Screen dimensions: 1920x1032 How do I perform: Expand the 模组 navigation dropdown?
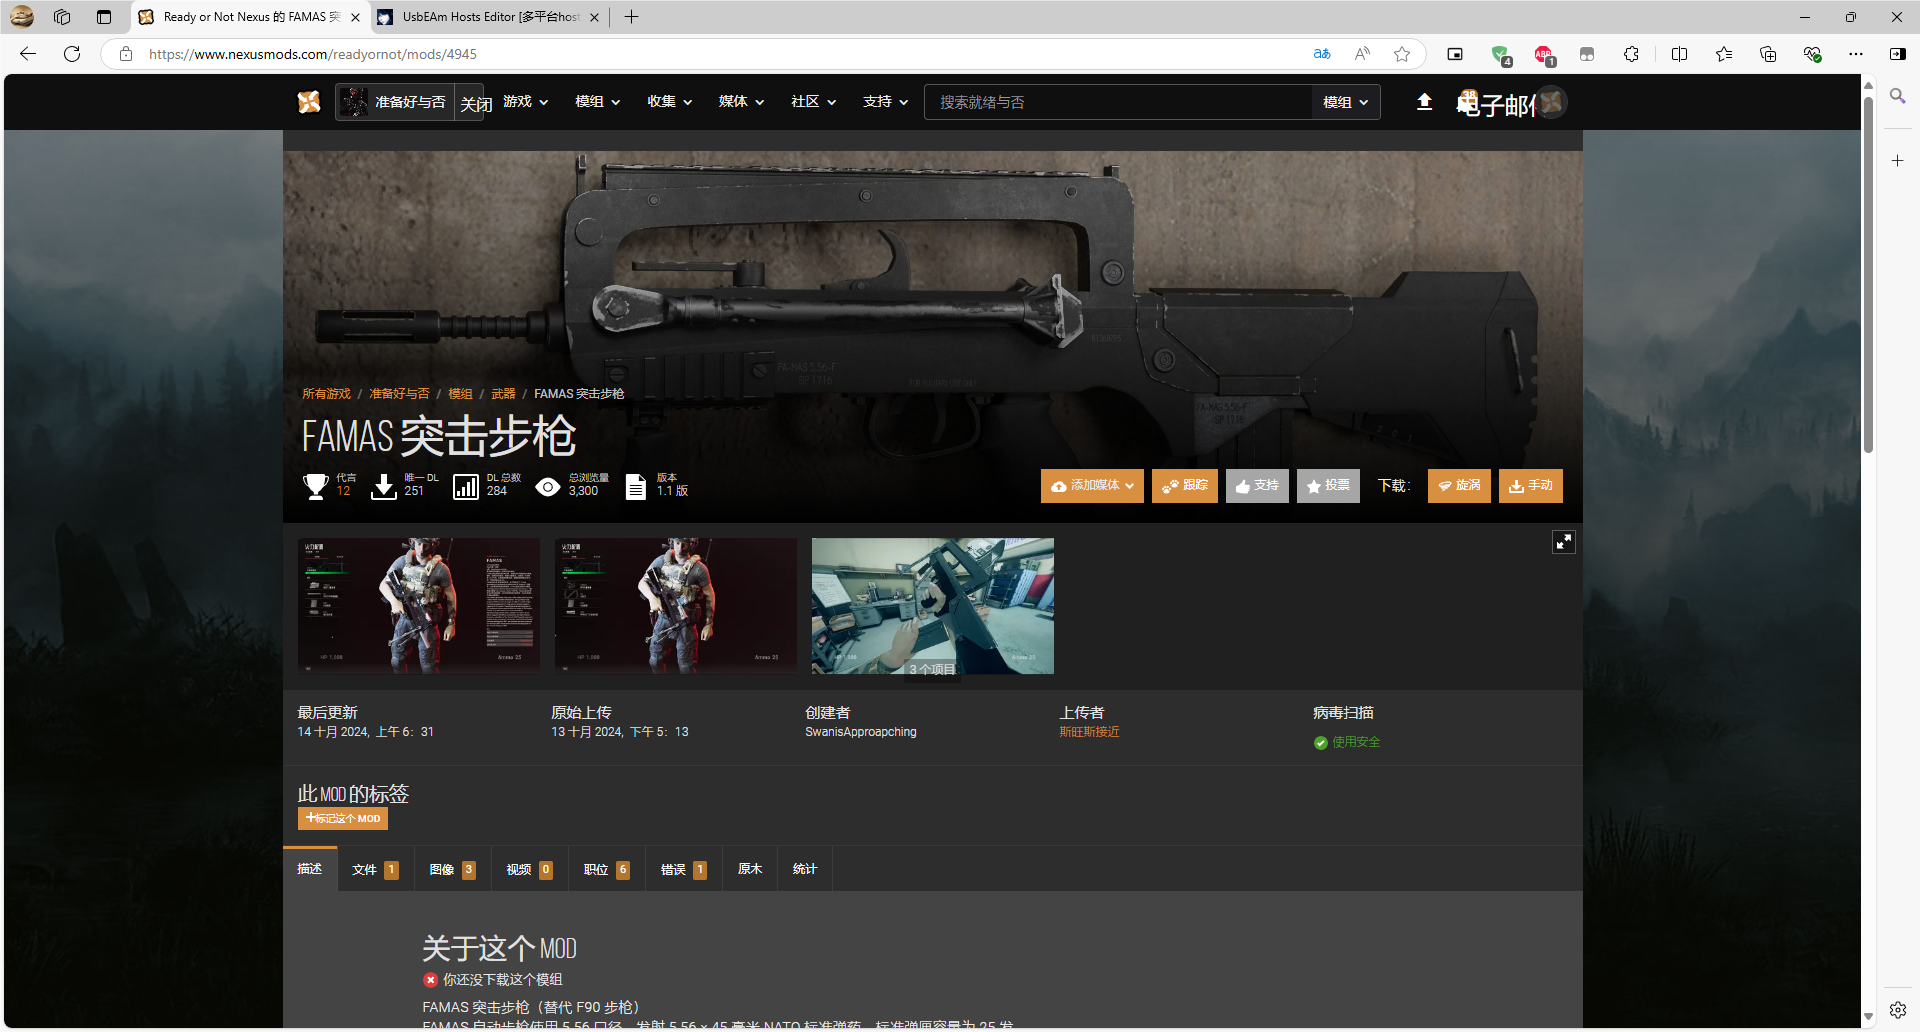point(598,102)
